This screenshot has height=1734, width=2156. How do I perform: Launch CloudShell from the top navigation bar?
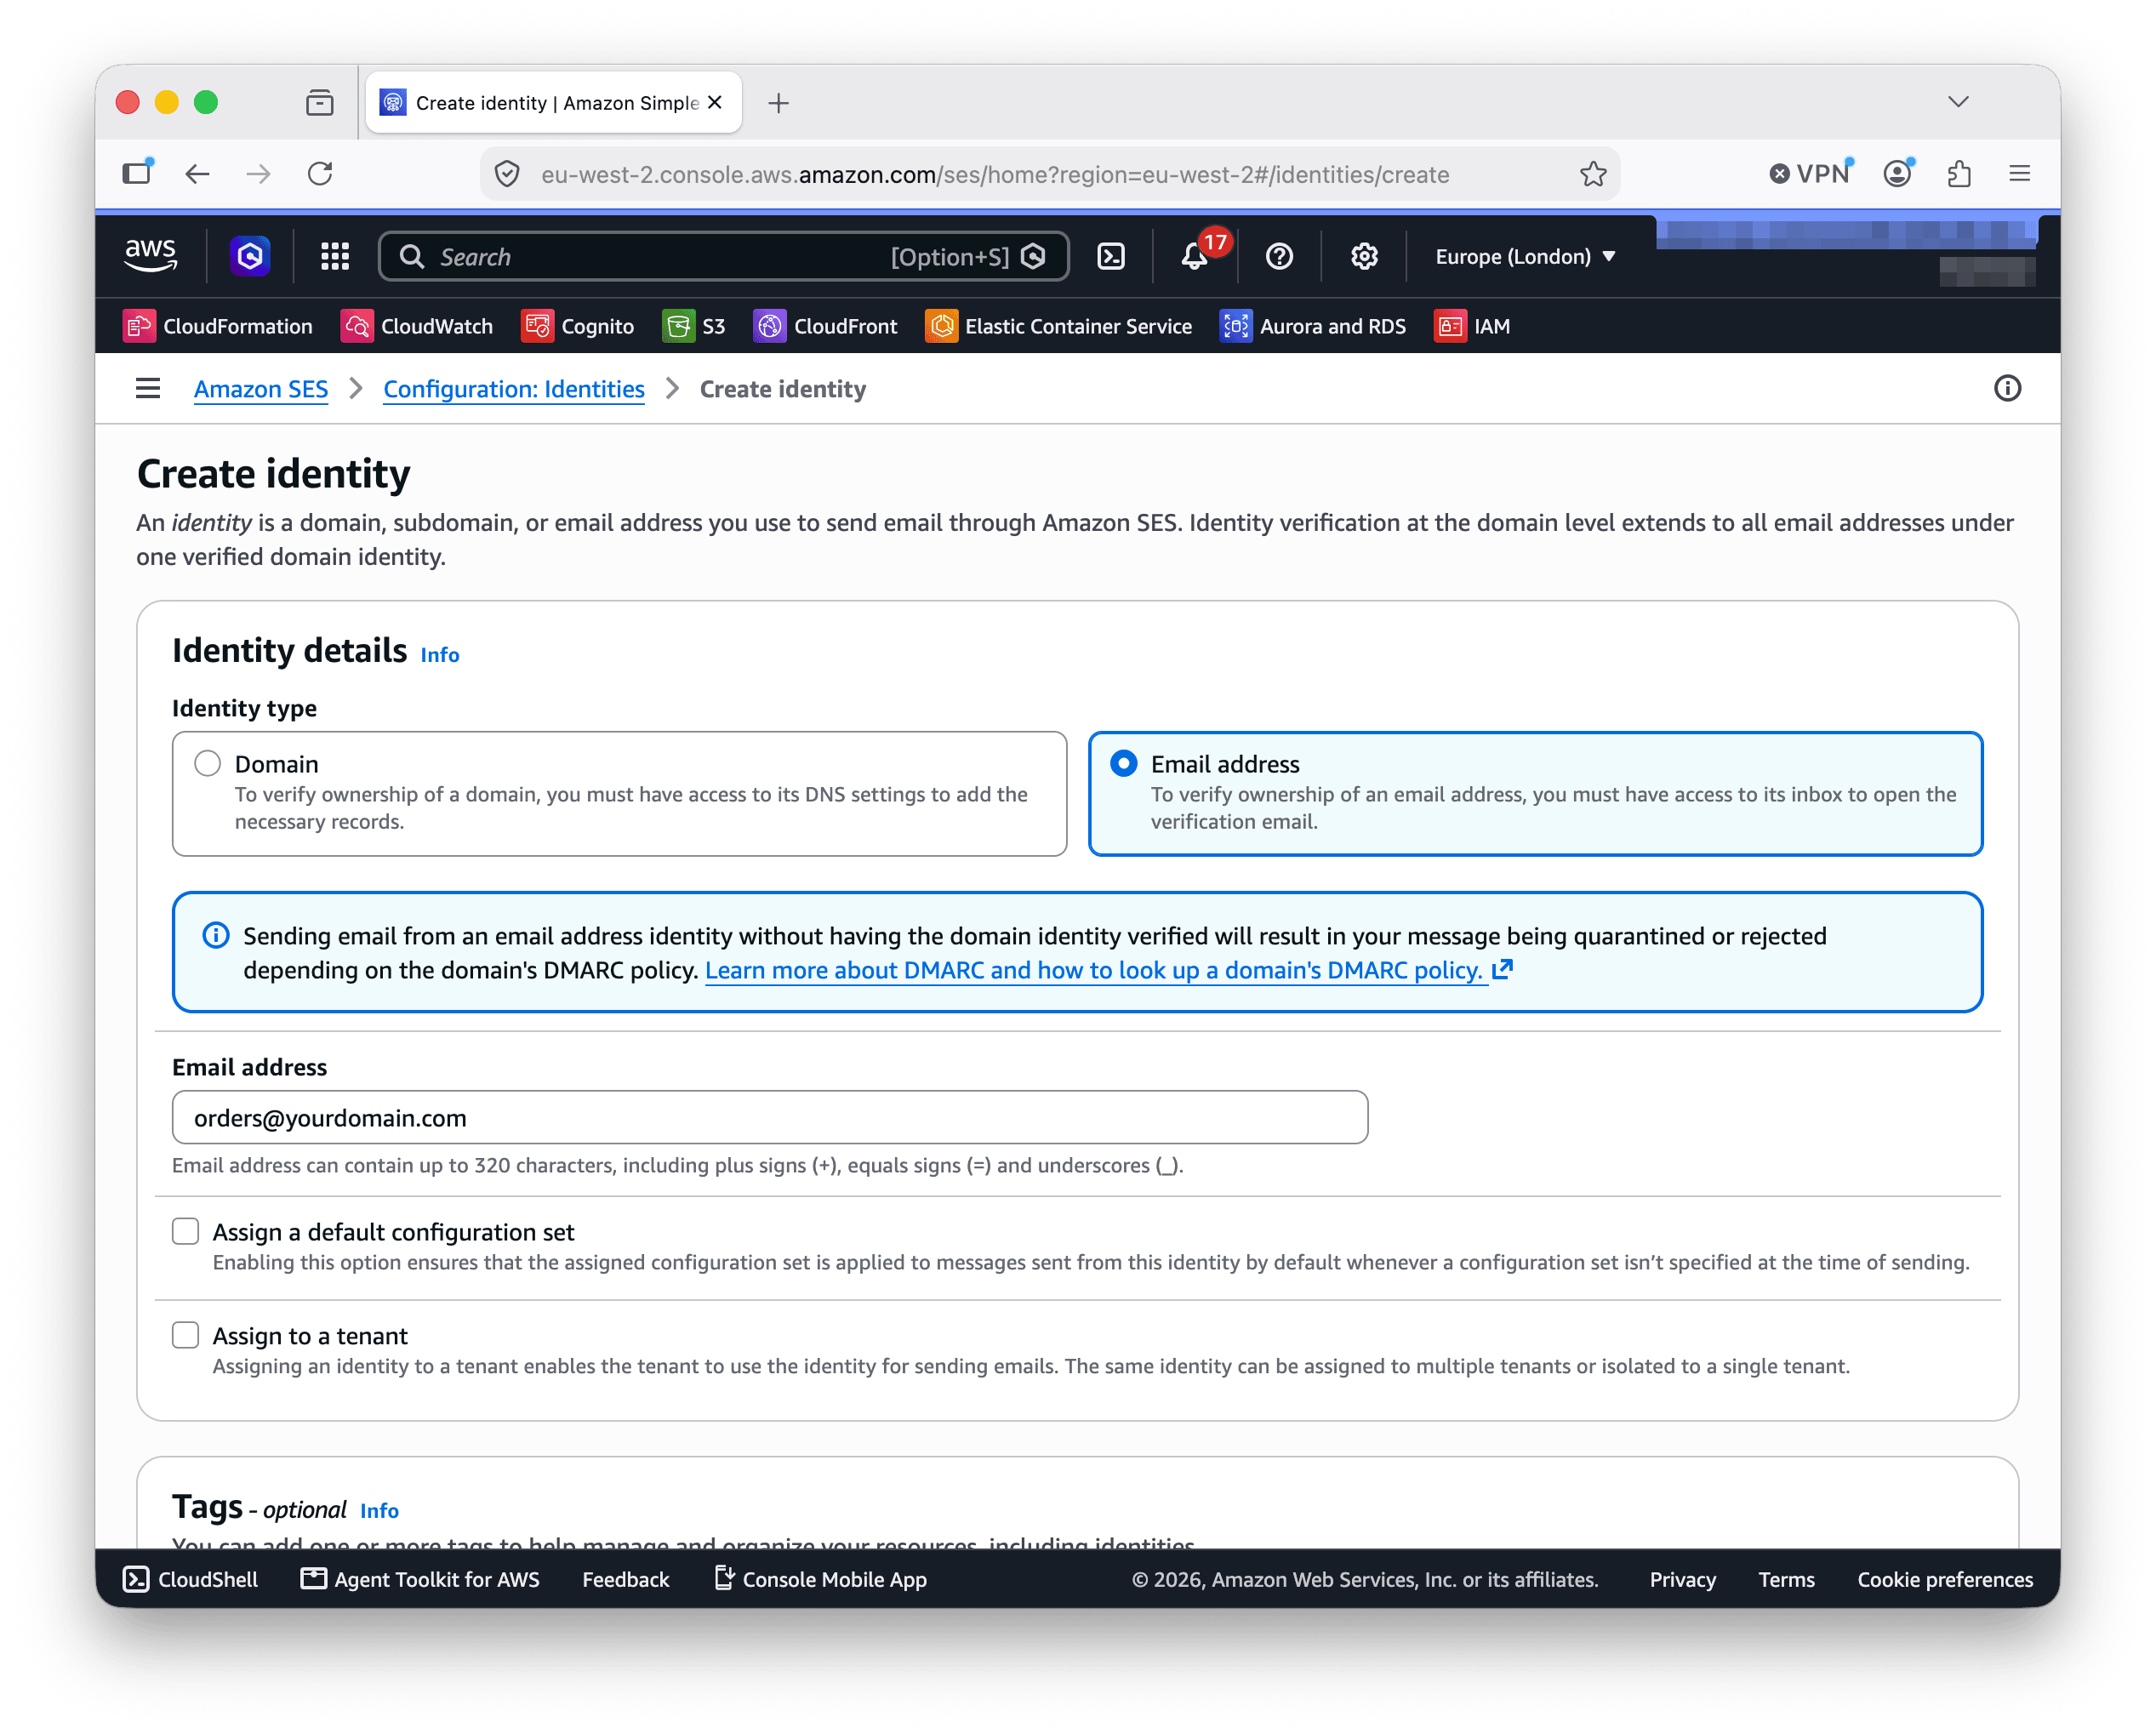[1111, 256]
